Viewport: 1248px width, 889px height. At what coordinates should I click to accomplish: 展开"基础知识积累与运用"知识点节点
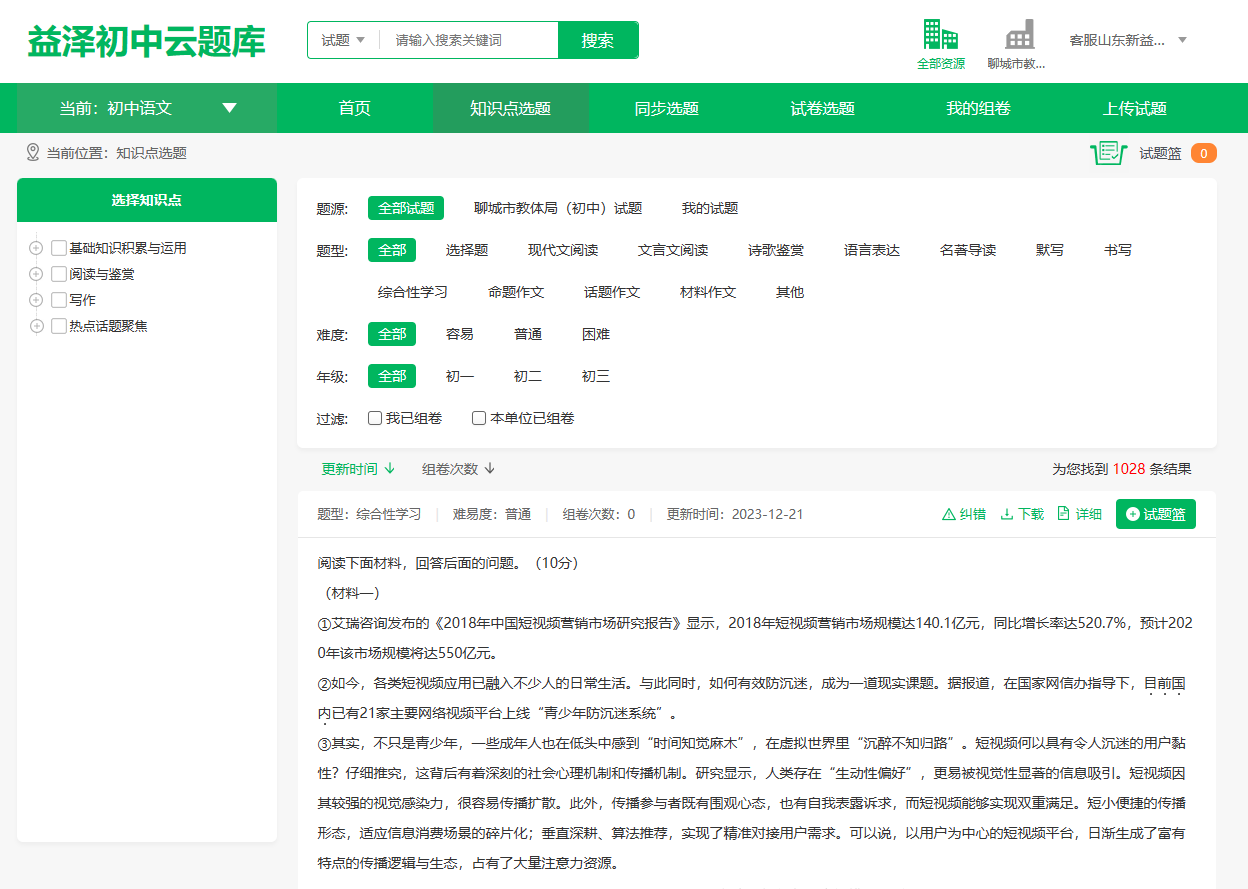click(x=35, y=247)
